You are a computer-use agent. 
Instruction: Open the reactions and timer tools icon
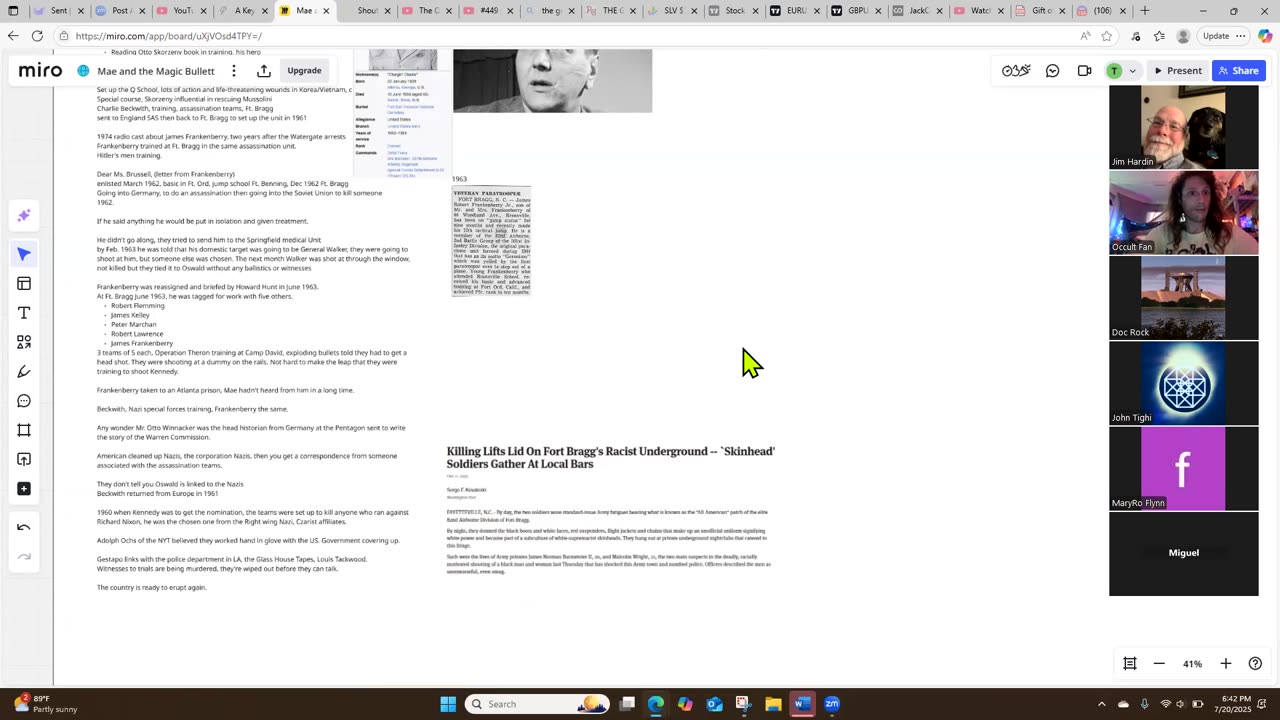[1016, 71]
